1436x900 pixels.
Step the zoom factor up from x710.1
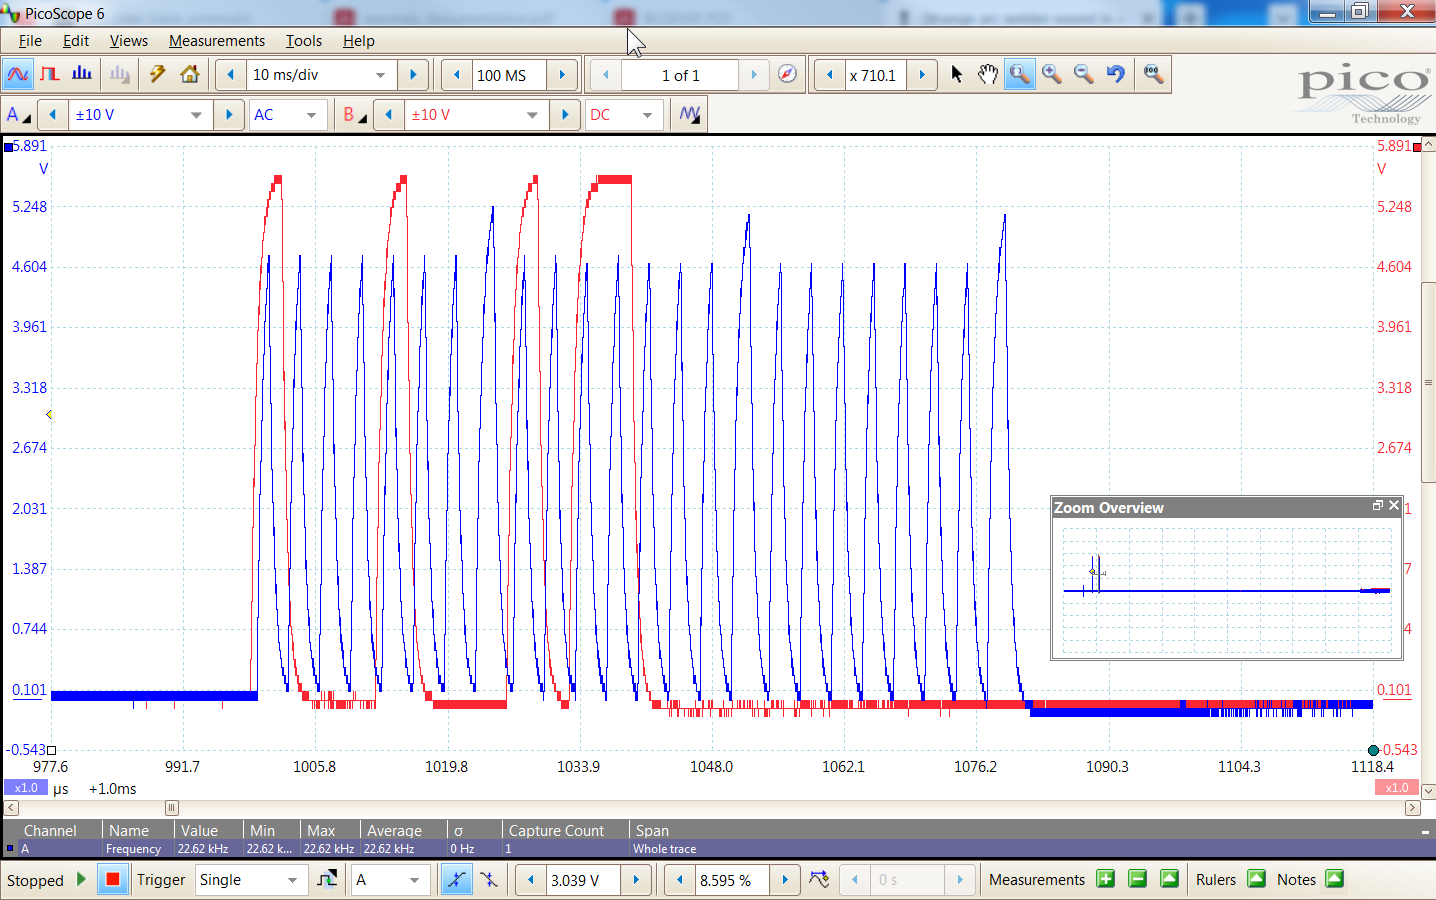pos(921,74)
